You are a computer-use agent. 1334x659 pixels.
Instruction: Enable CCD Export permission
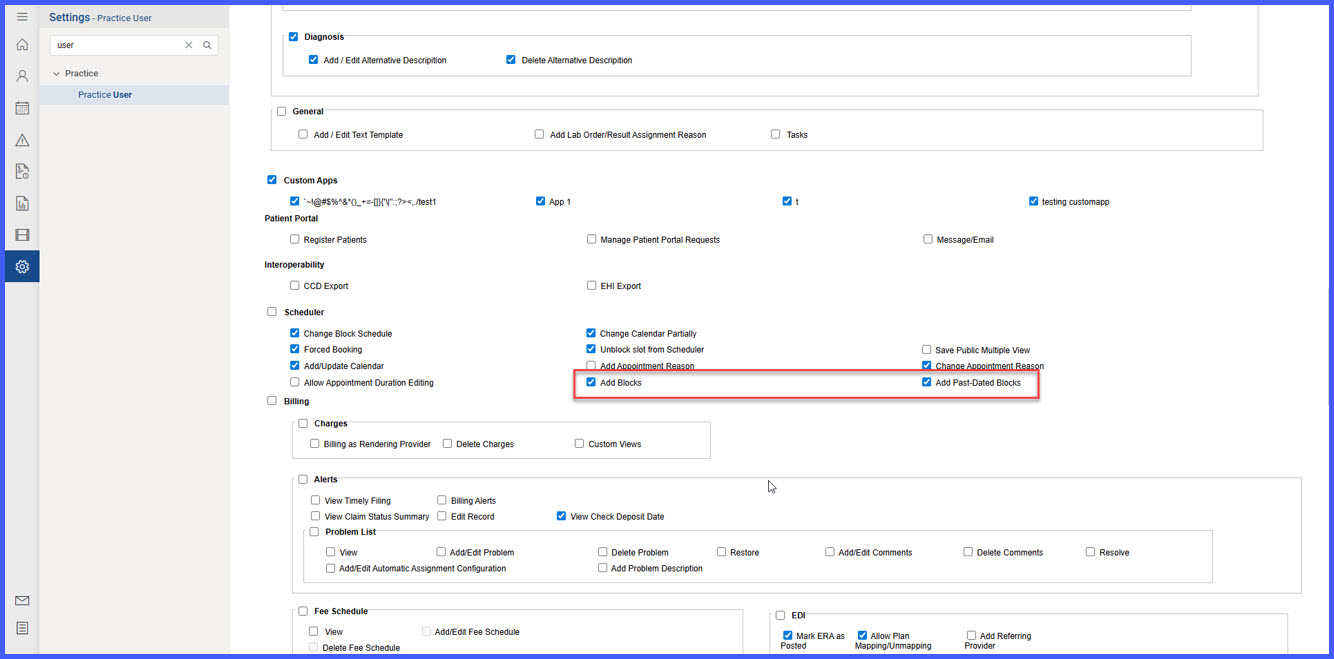294,285
